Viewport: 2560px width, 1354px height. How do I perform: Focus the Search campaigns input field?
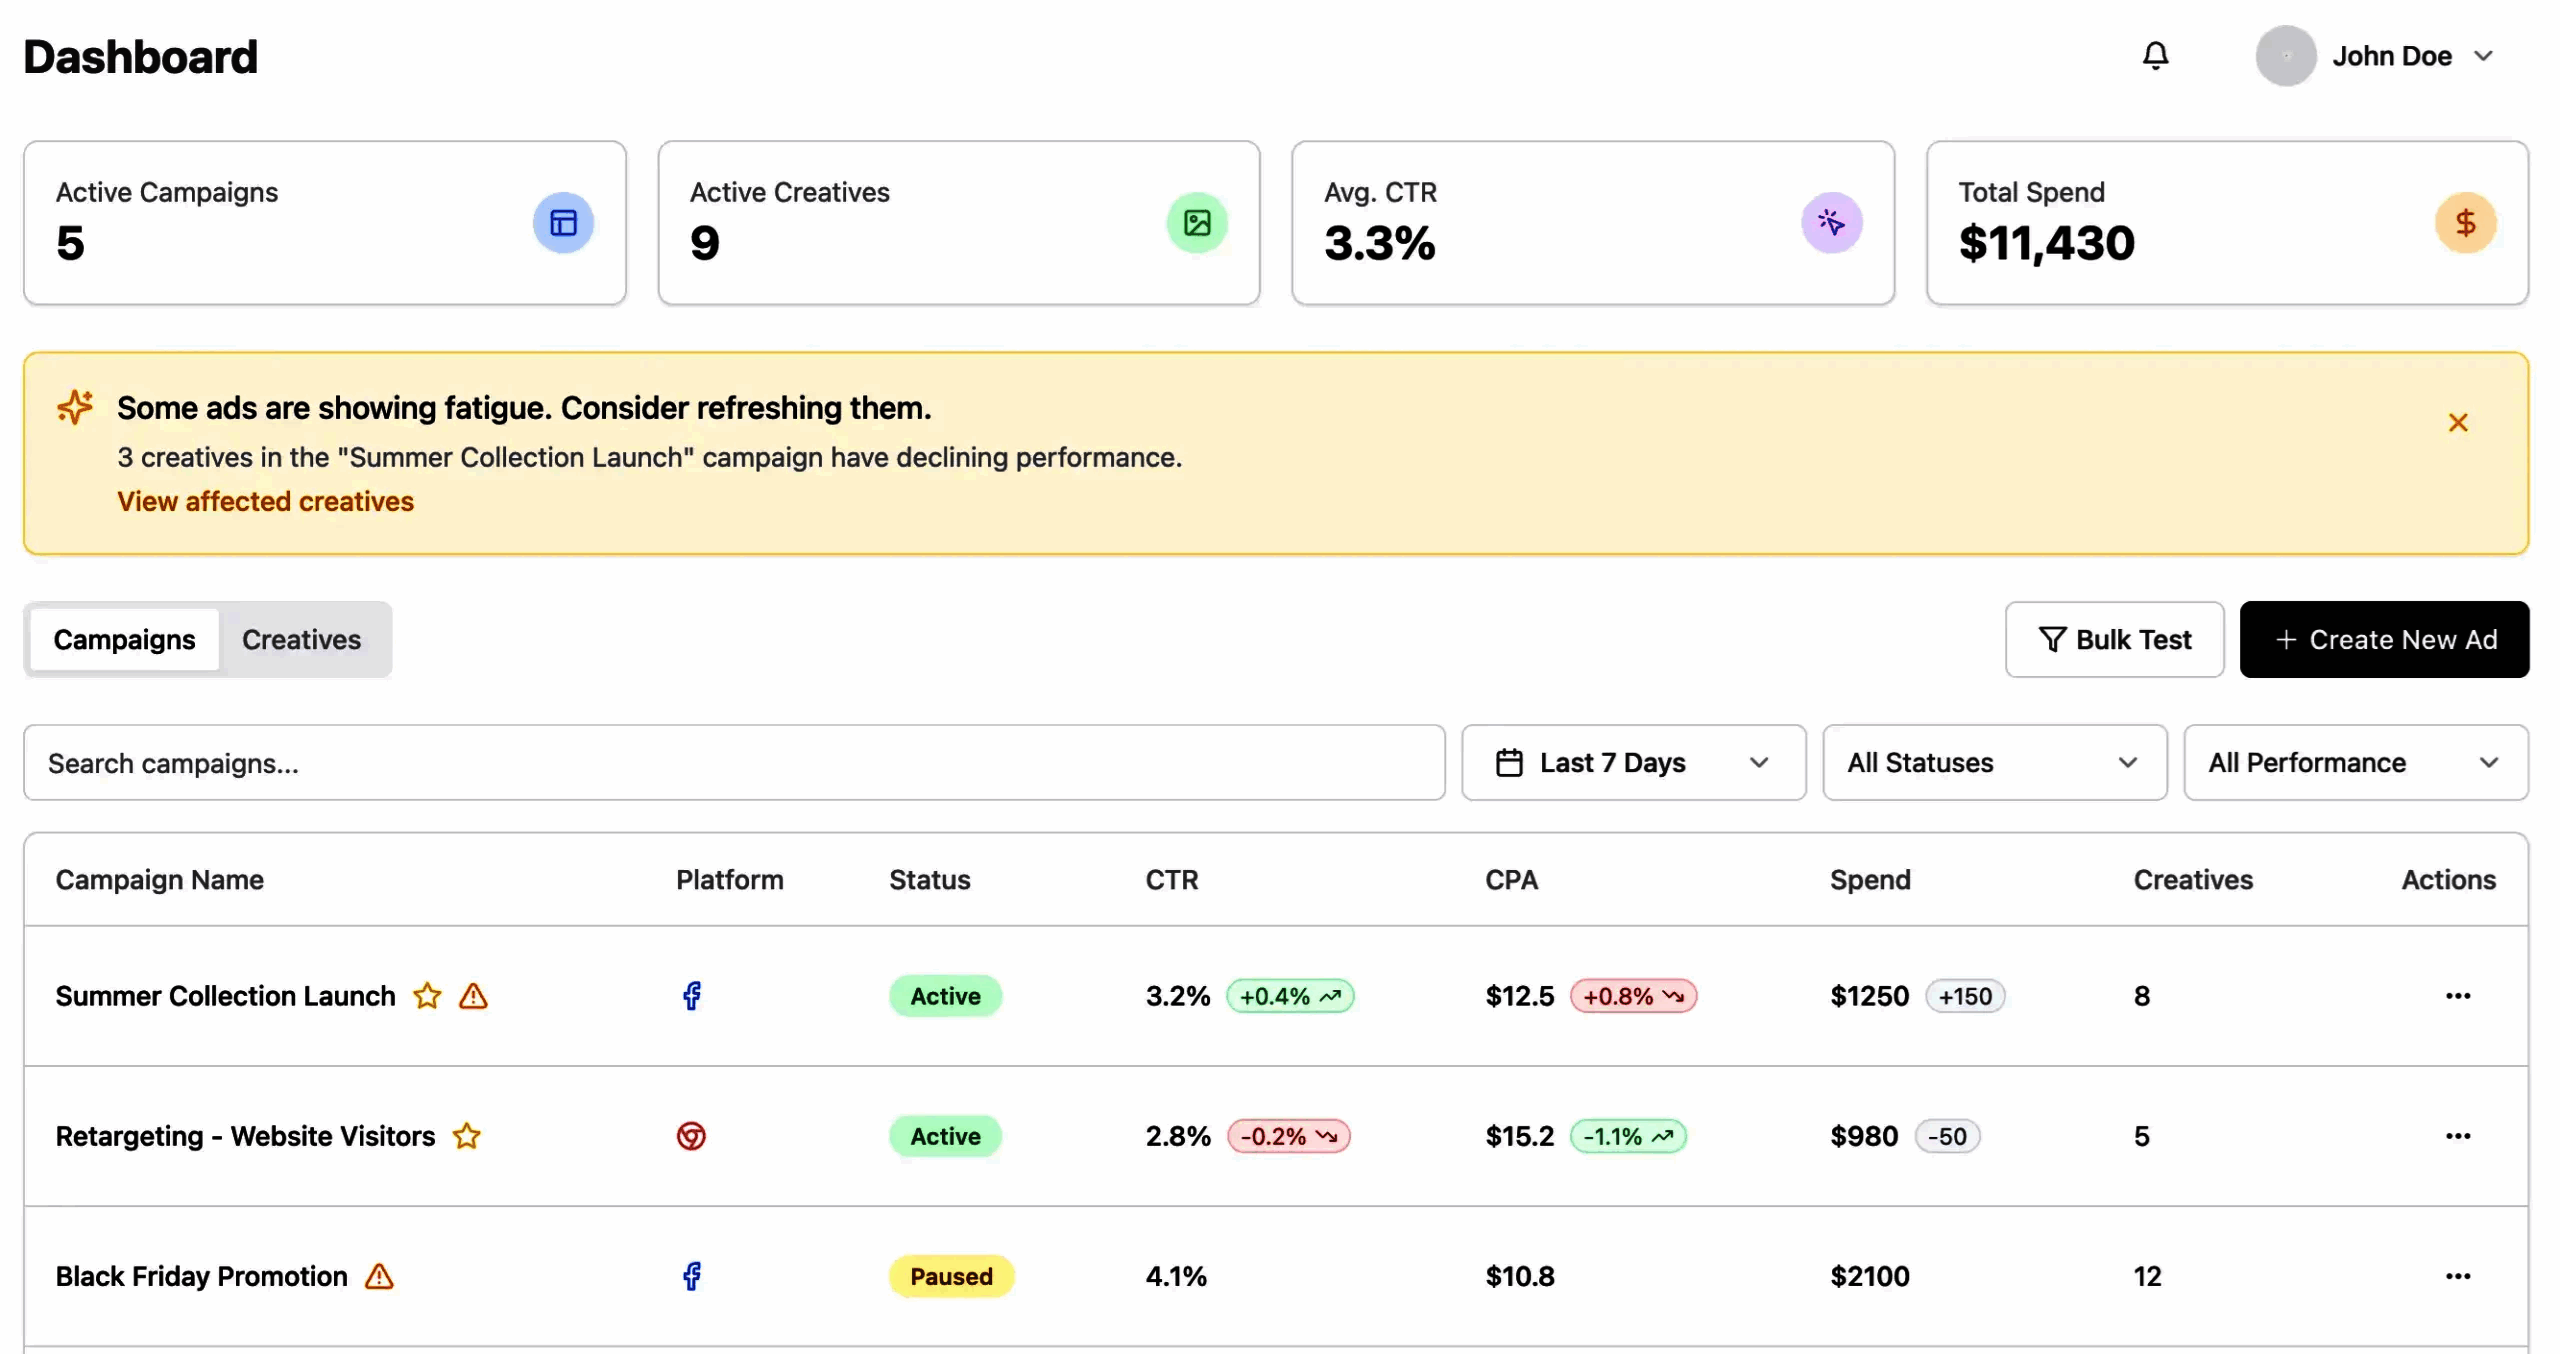(x=734, y=763)
